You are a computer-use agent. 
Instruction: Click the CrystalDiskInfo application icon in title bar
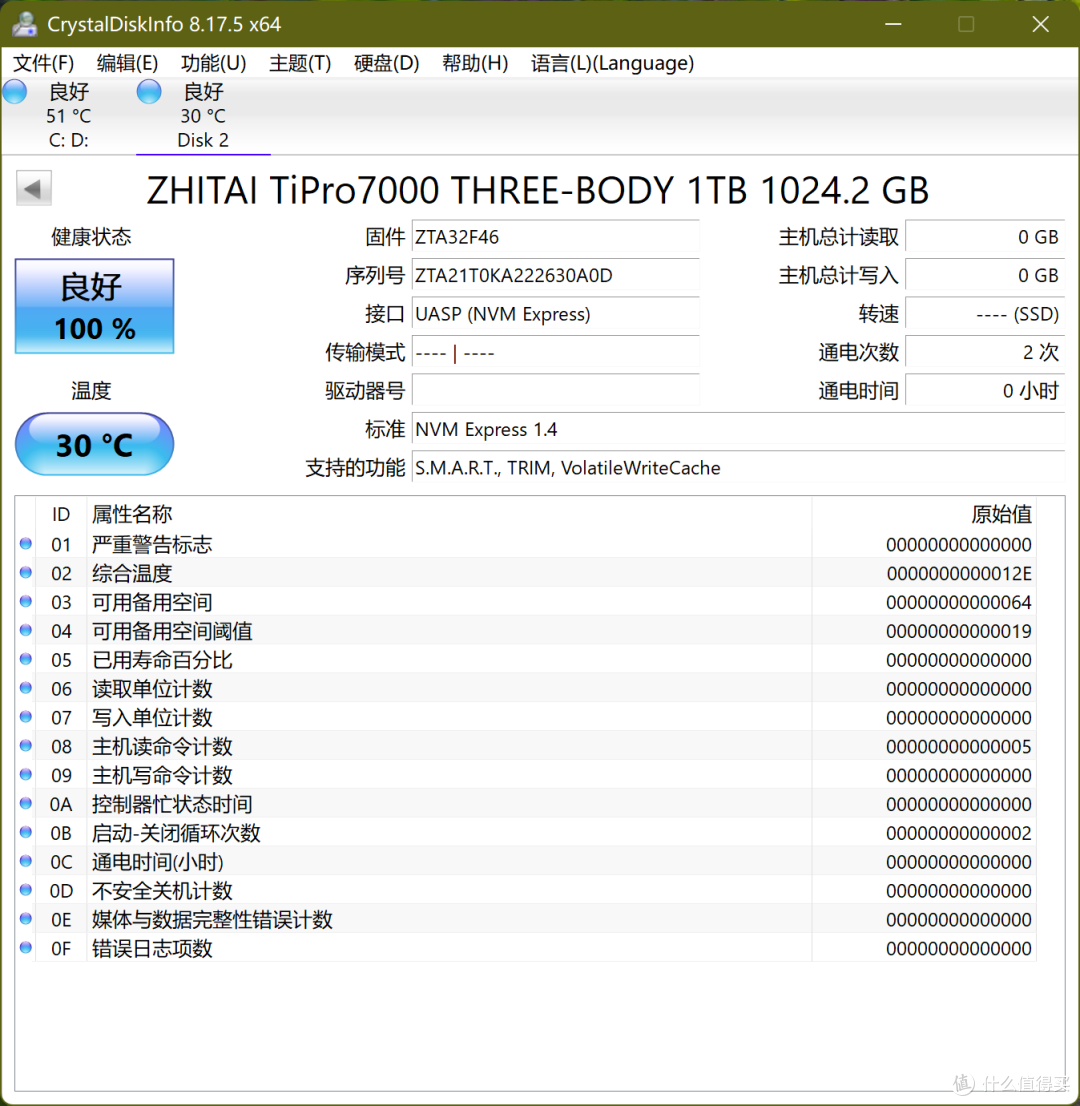tap(24, 23)
